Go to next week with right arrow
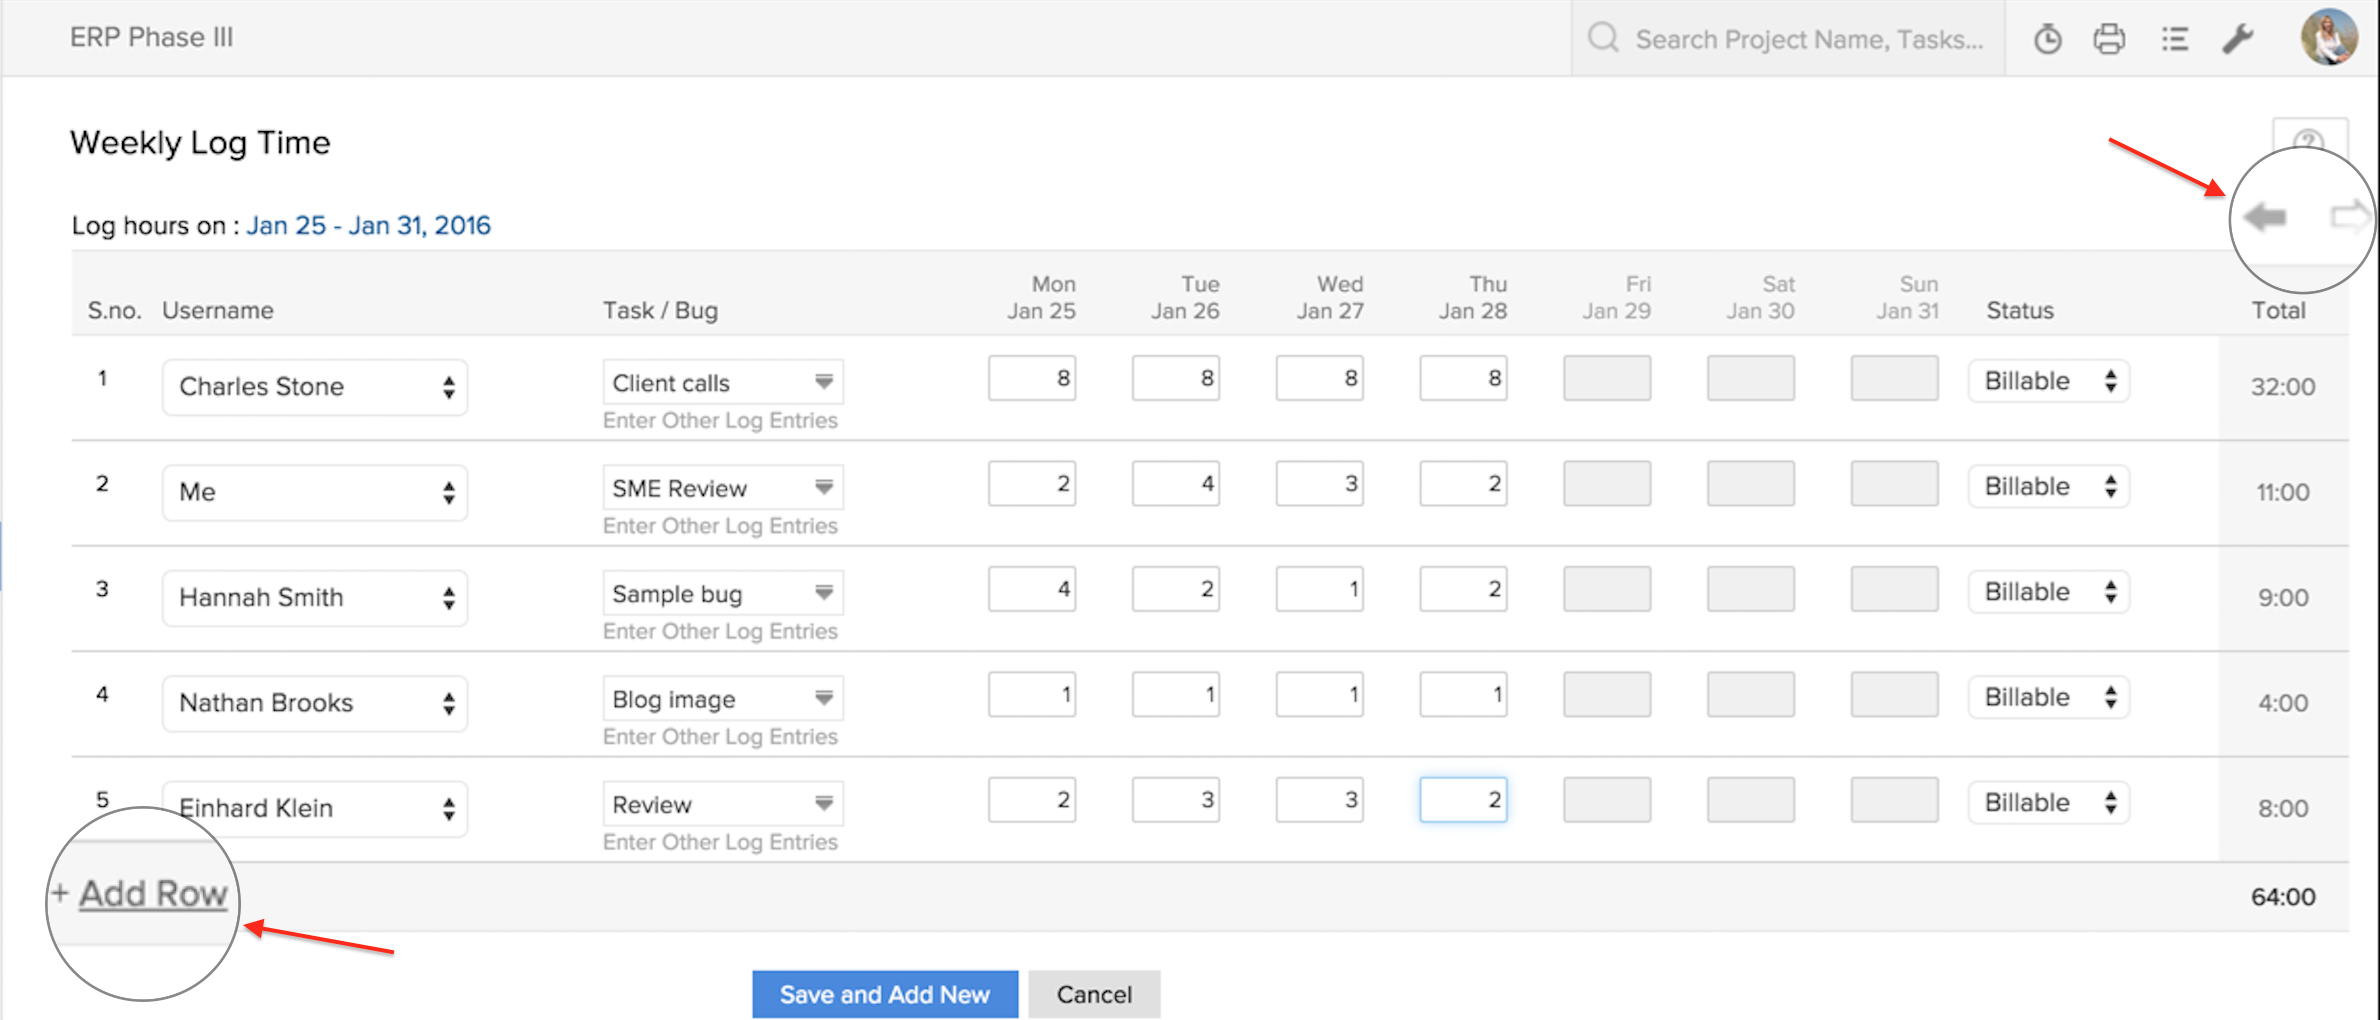Screen dimensions: 2380x1020 (x=2347, y=216)
